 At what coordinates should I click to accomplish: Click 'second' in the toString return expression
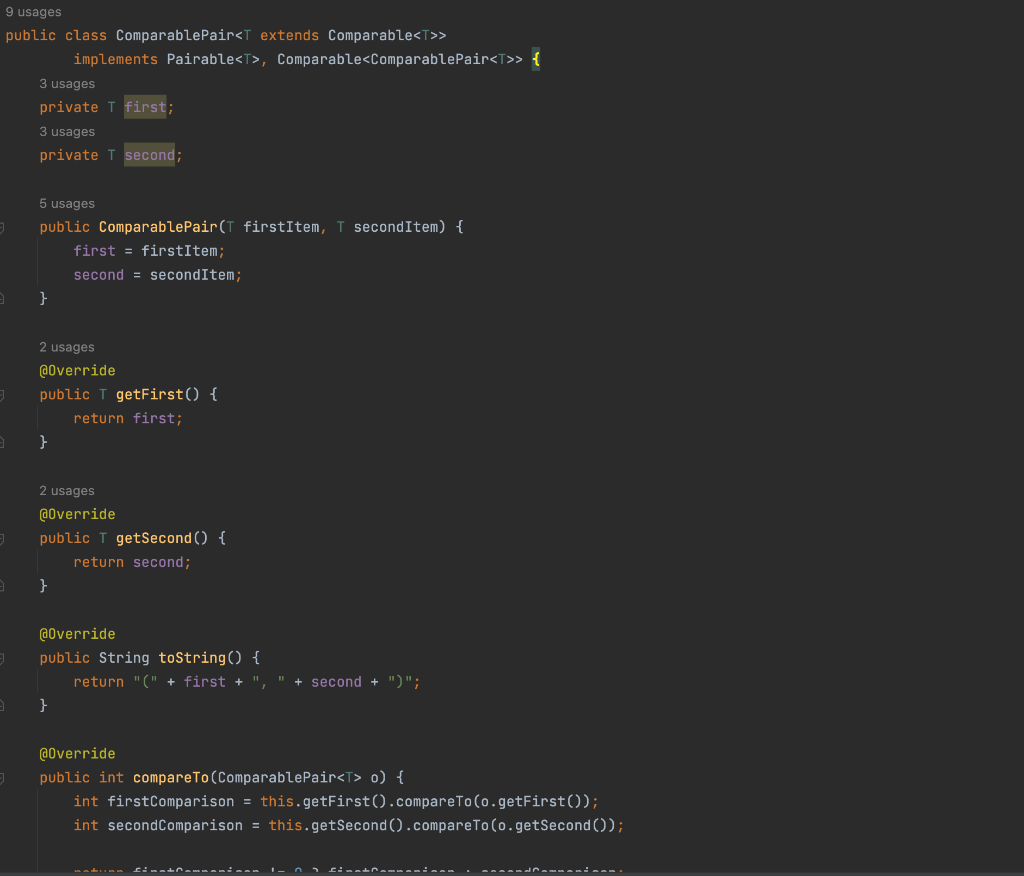tap(336, 682)
